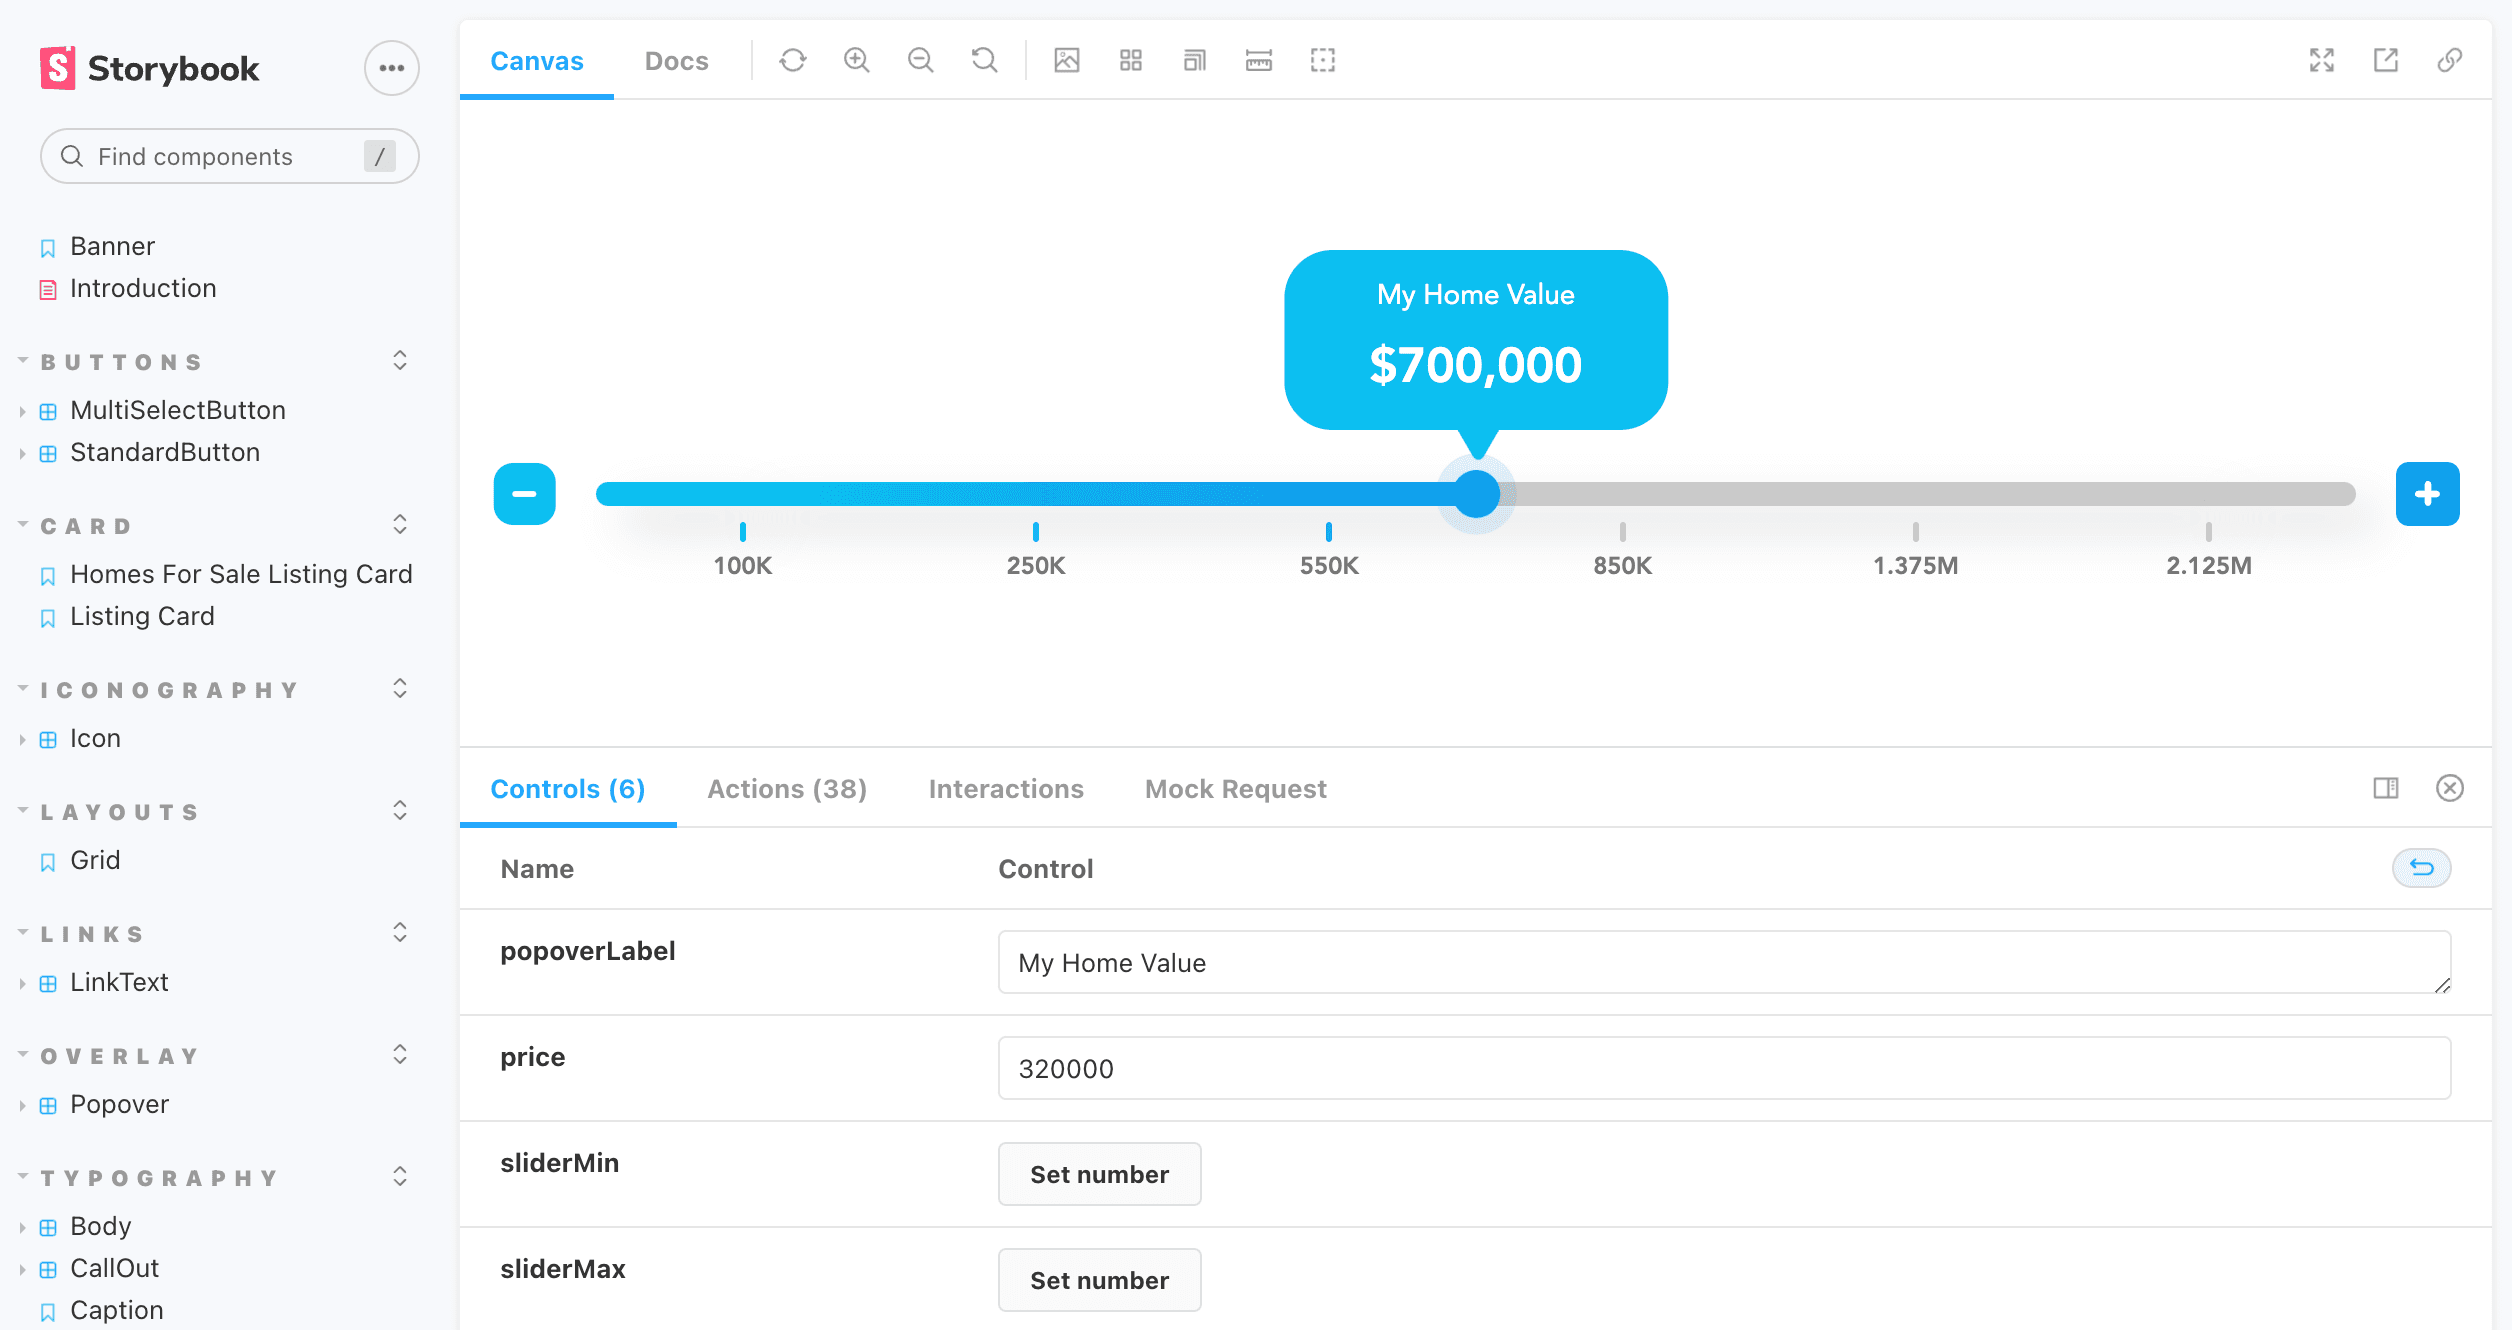Expand the Popover component in sidebar
Viewport: 2512px width, 1330px height.
pos(119,1104)
